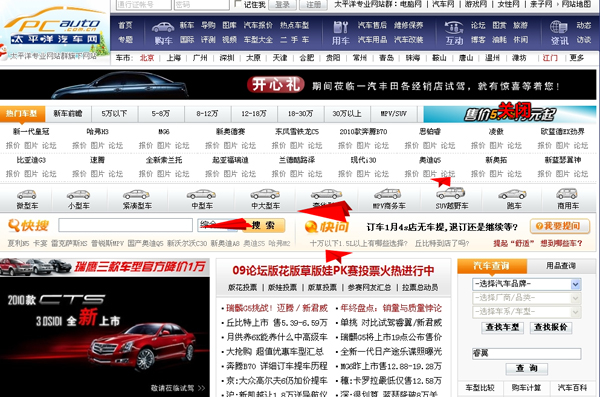Click the 快搜 search input field
The height and width of the screenshot is (397, 600).
click(x=126, y=225)
